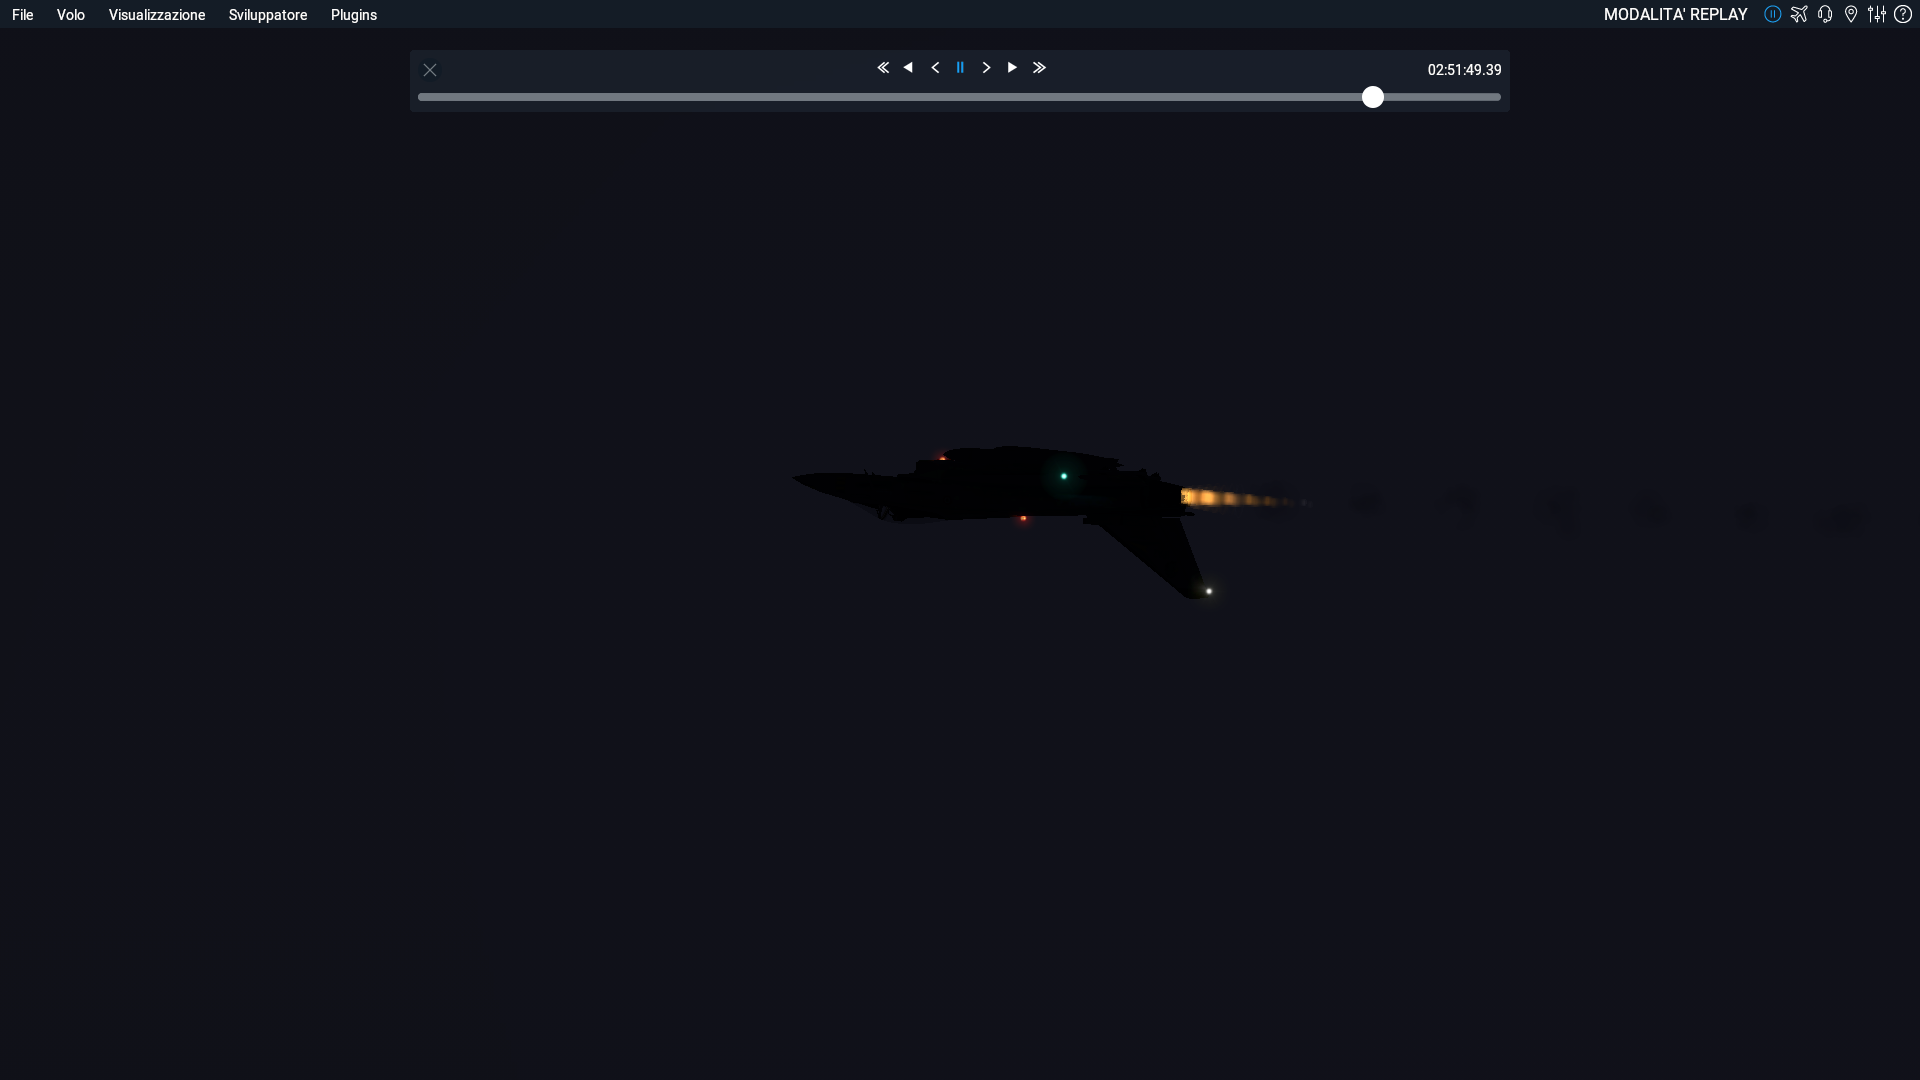Viewport: 1920px width, 1080px height.
Task: Open the settings sliders icon
Action: tap(1877, 14)
